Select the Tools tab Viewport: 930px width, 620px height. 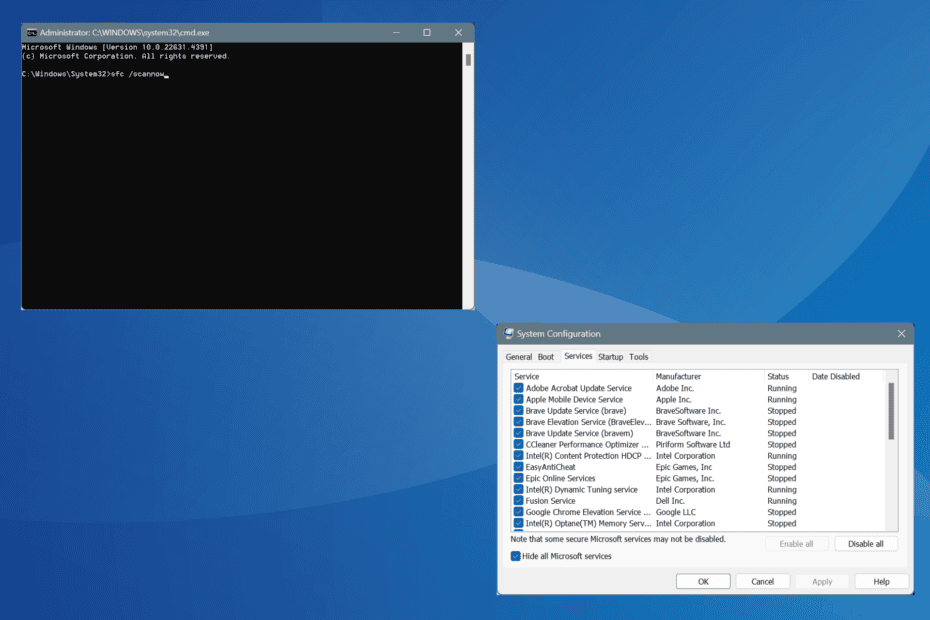(x=639, y=356)
